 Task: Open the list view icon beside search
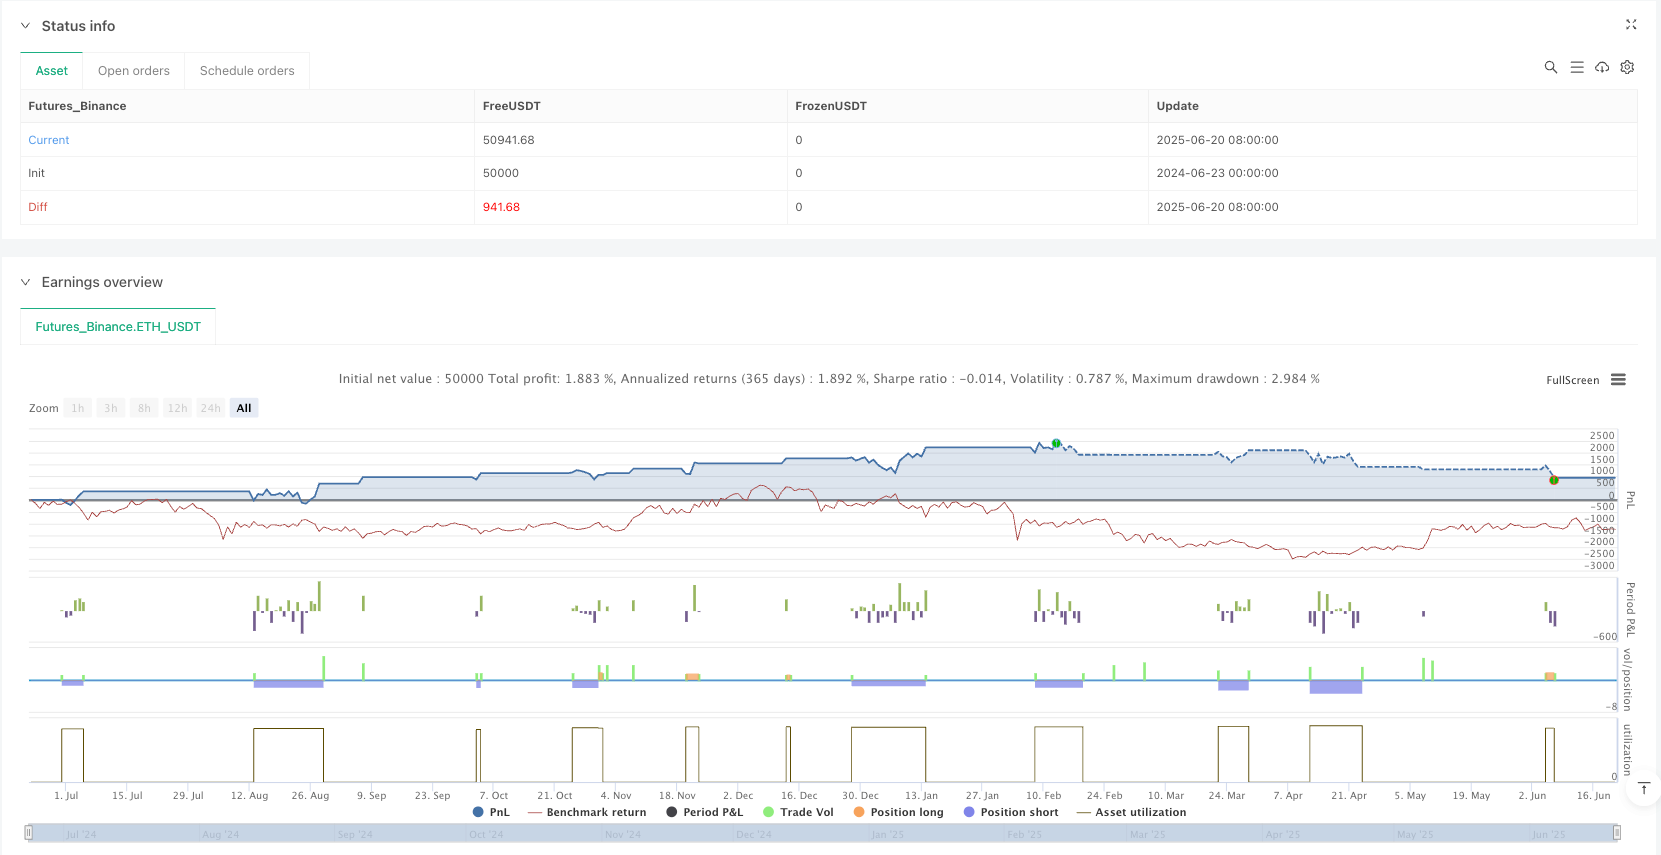coord(1577,67)
